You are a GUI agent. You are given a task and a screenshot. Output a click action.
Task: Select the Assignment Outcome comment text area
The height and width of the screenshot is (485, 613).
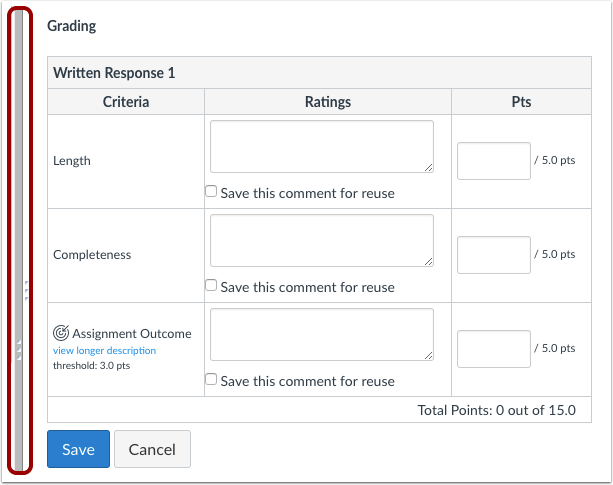(321, 335)
